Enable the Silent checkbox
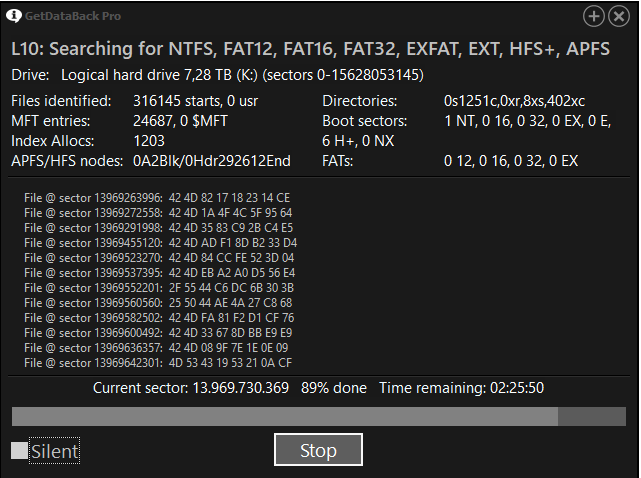The width and height of the screenshot is (641, 478). click(19, 451)
